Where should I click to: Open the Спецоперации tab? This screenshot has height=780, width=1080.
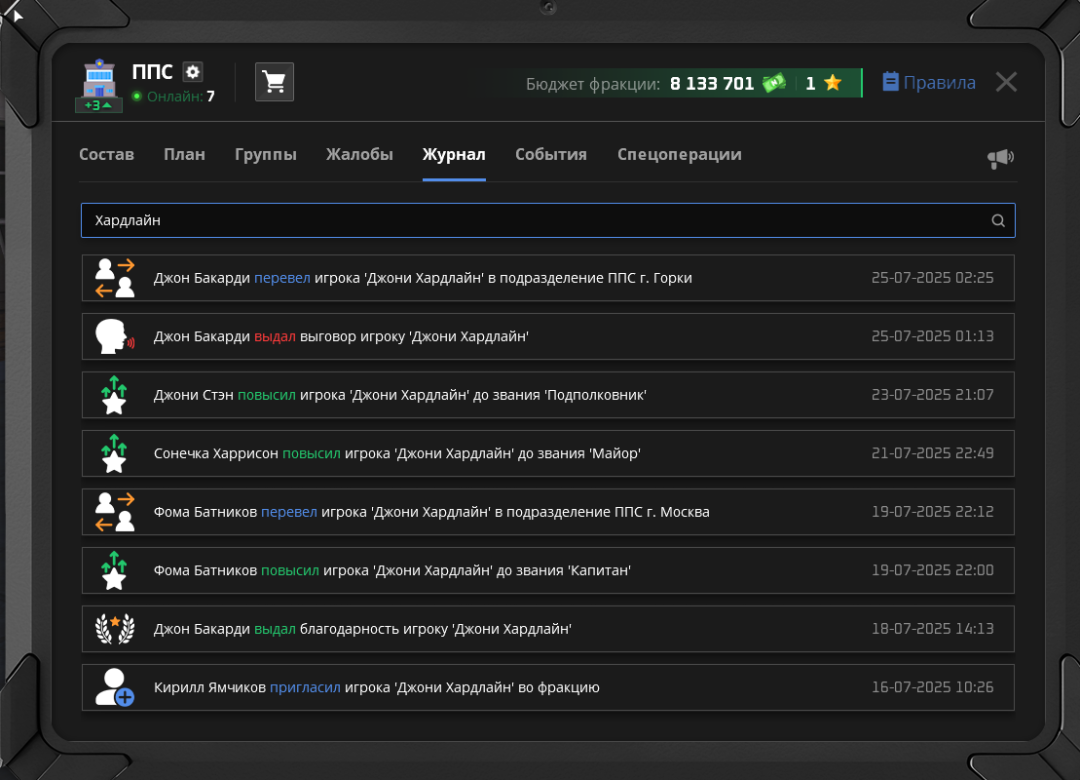point(679,154)
